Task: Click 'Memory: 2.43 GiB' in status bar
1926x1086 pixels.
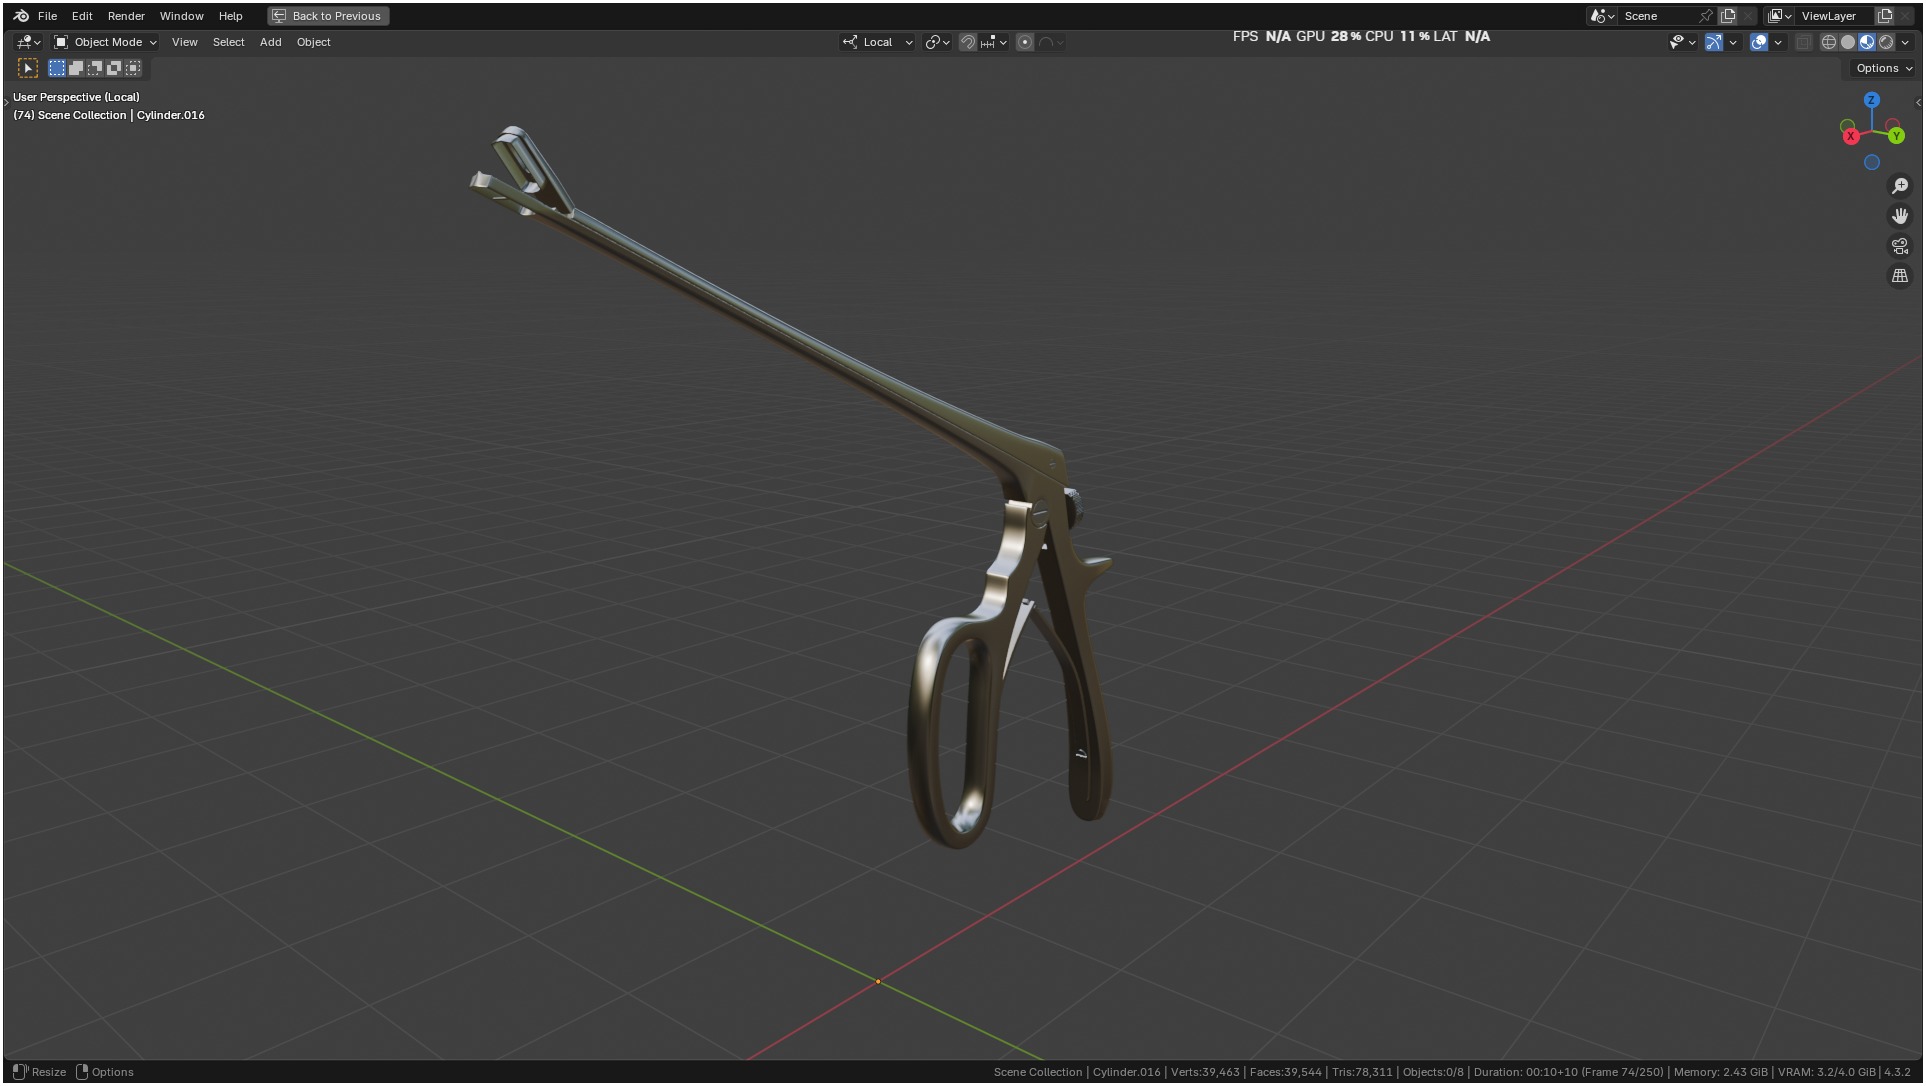Action: 1720,1072
